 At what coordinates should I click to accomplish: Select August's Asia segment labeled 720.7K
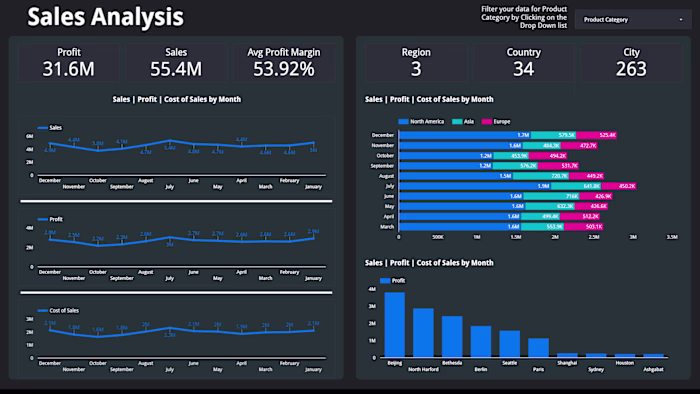541,176
